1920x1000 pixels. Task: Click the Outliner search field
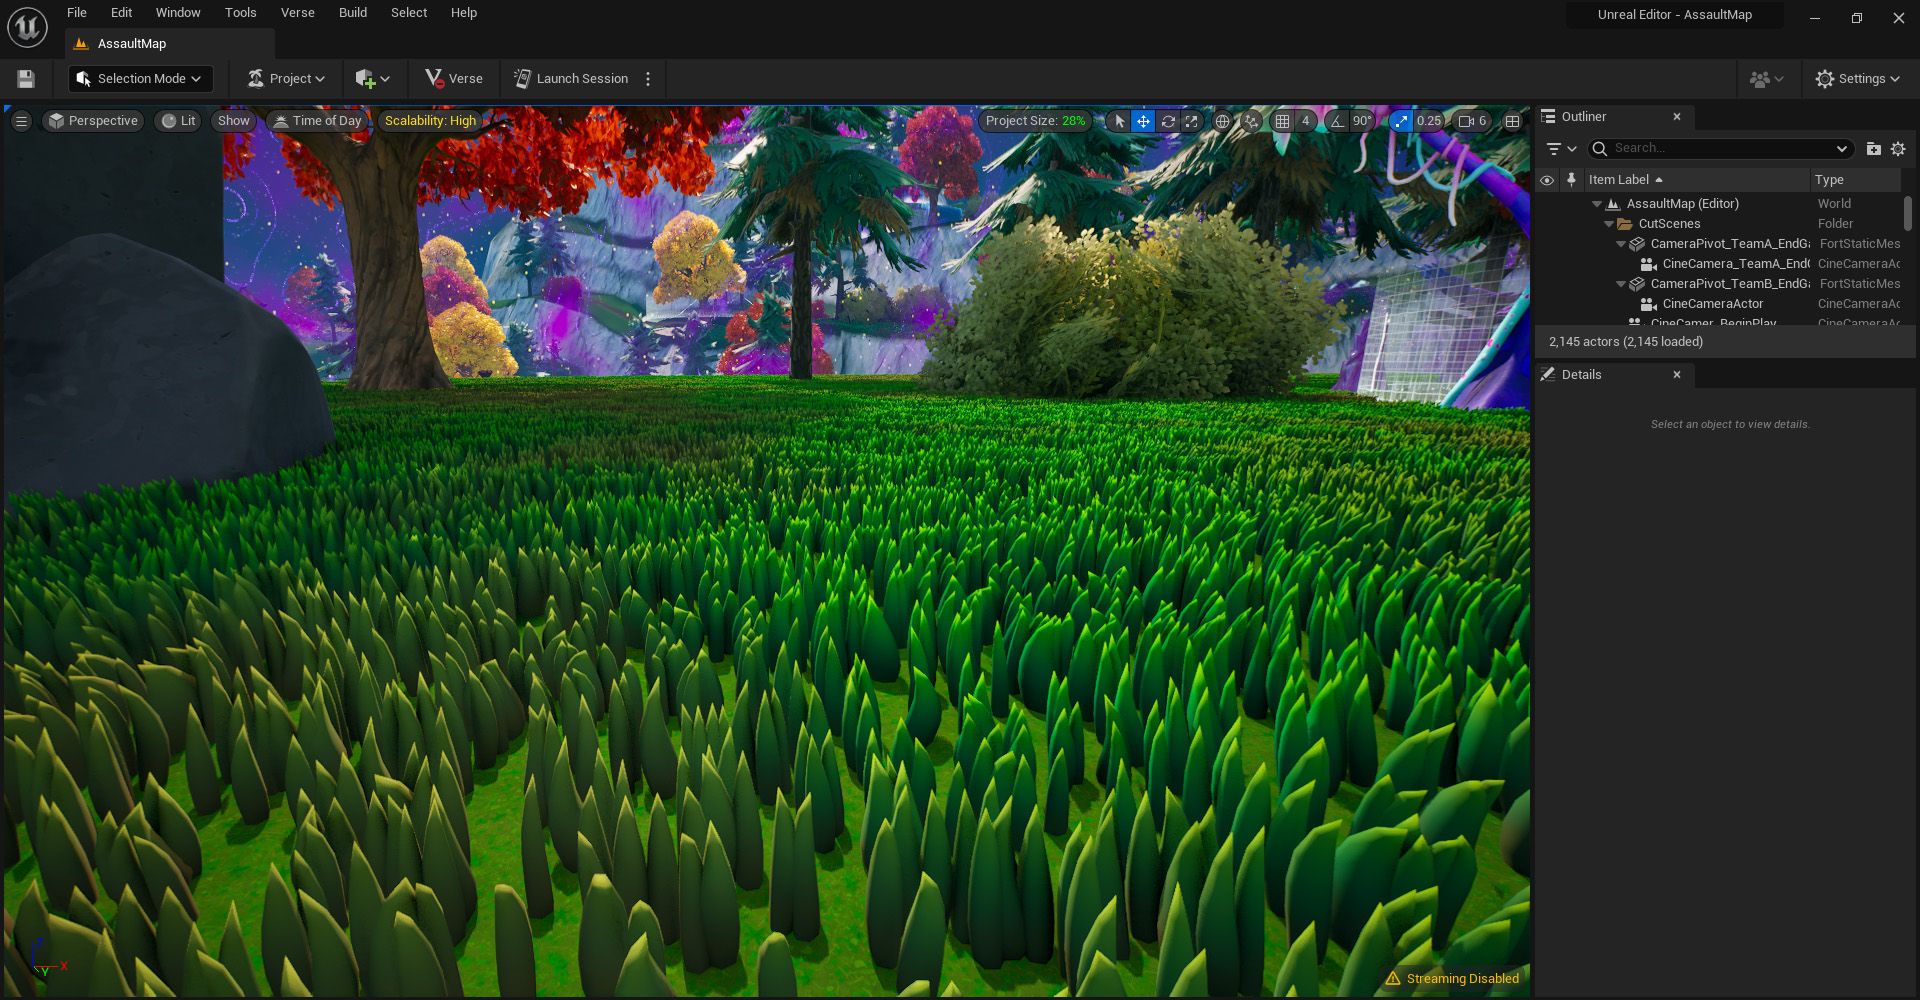tap(1720, 149)
